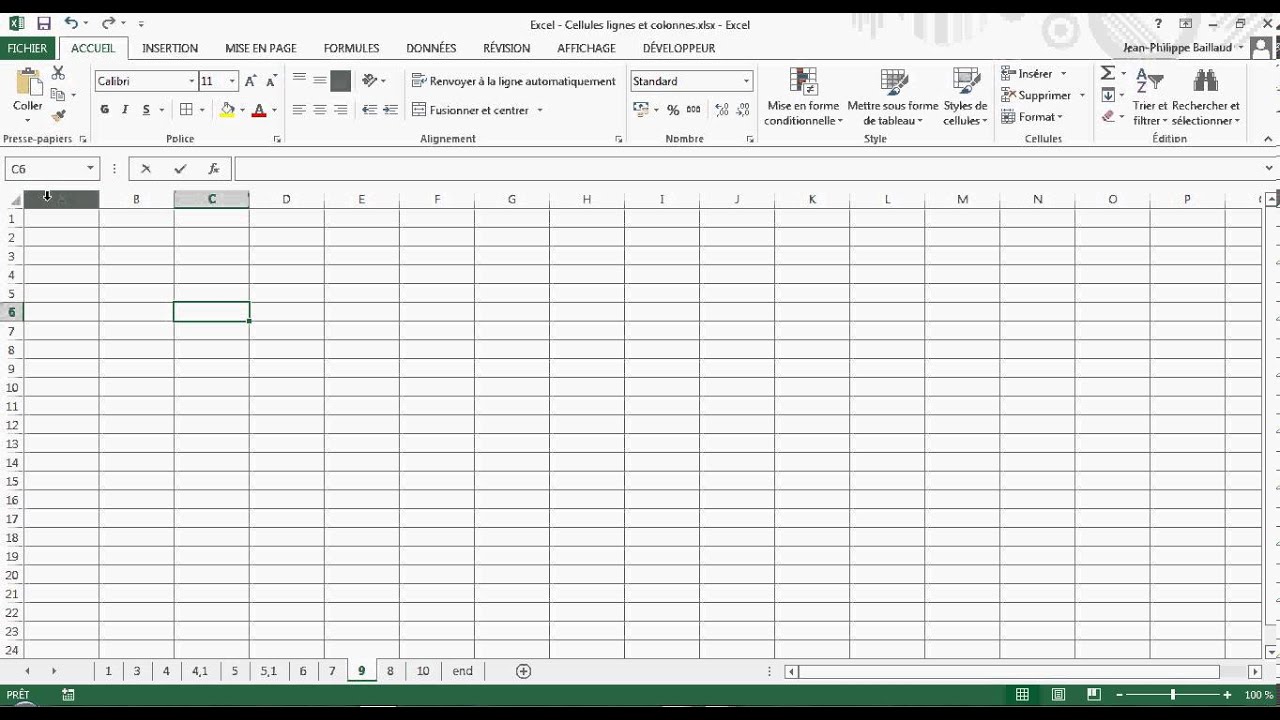This screenshot has width=1280, height=720.
Task: Click the Supprimer cells button
Action: click(1043, 95)
